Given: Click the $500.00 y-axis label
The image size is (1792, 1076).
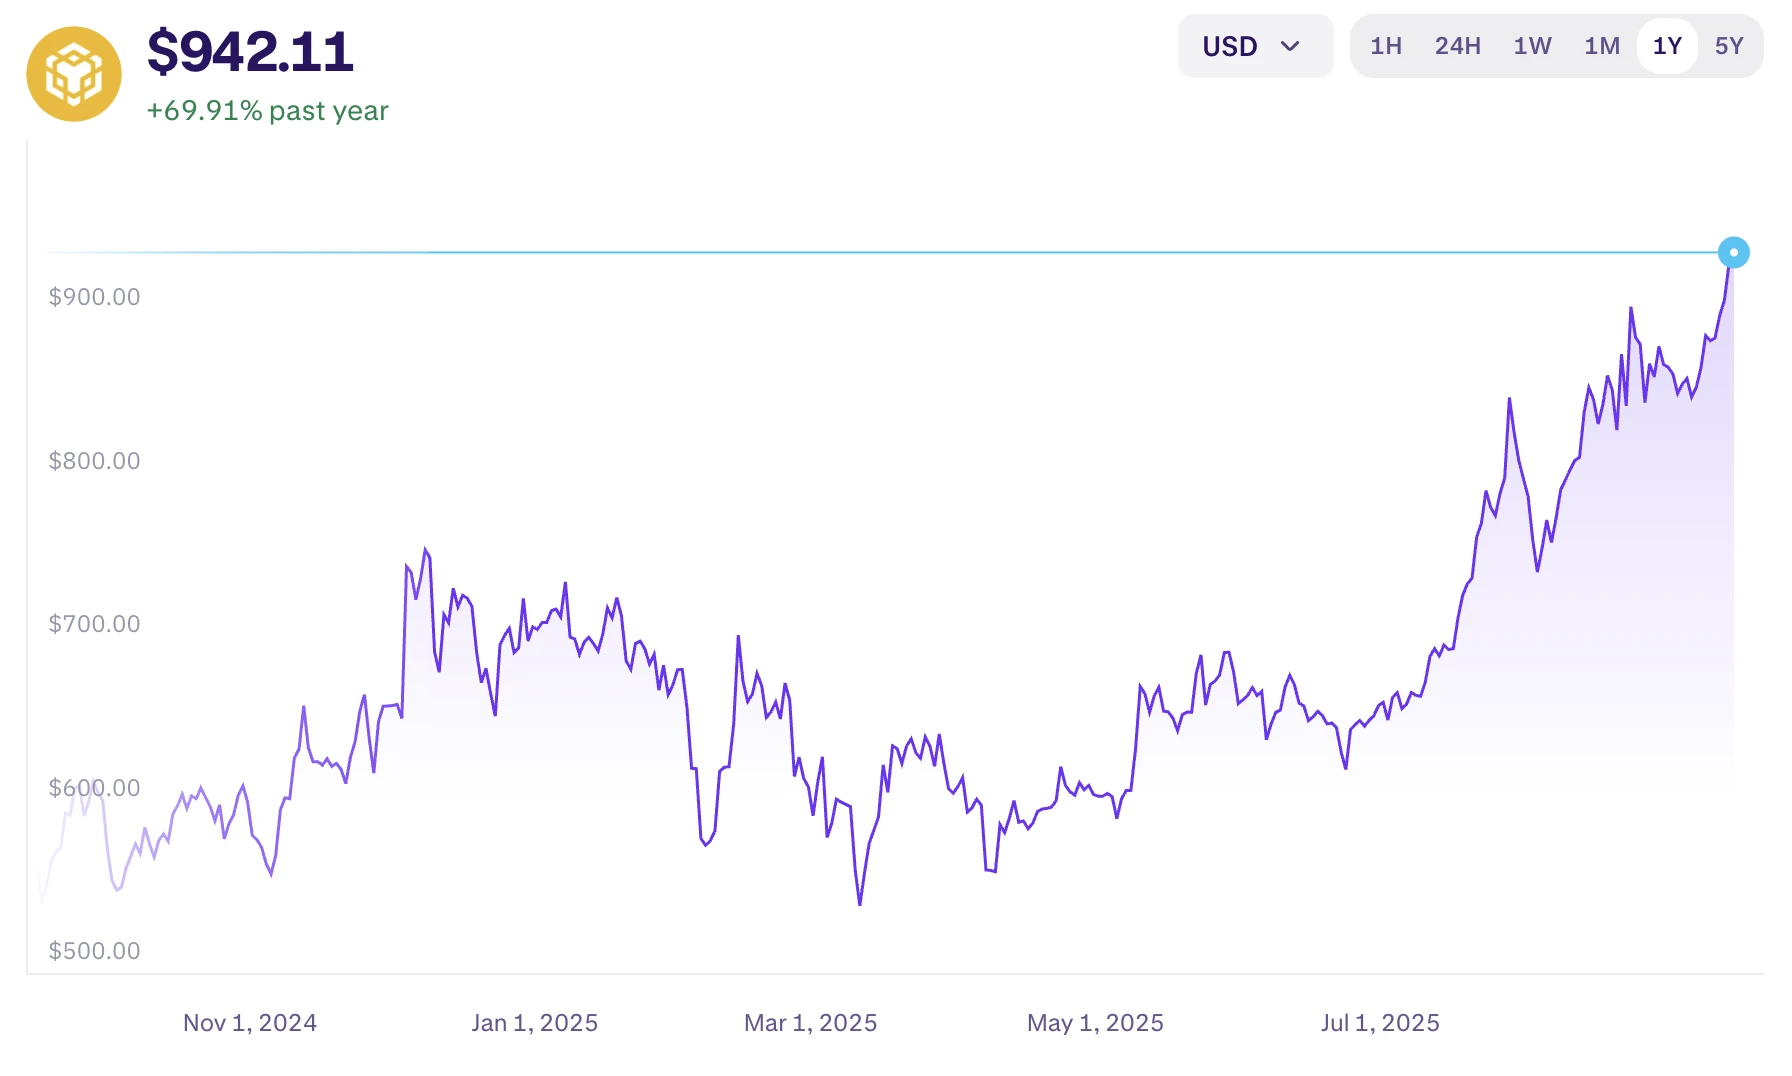Looking at the screenshot, I should click(x=94, y=951).
